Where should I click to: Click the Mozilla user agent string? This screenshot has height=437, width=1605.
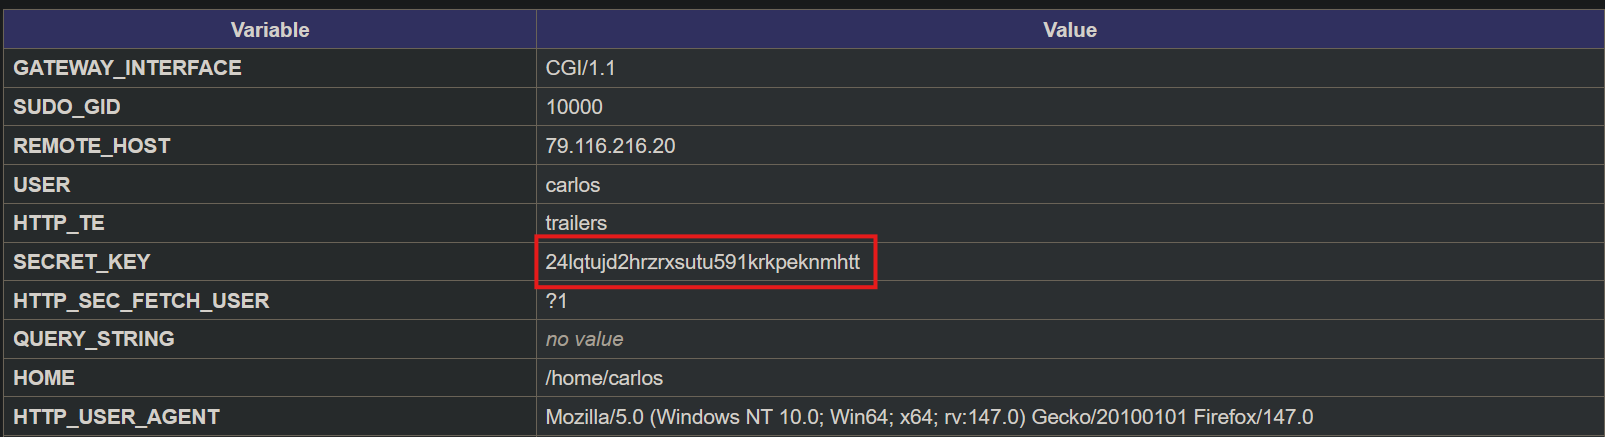(x=929, y=417)
